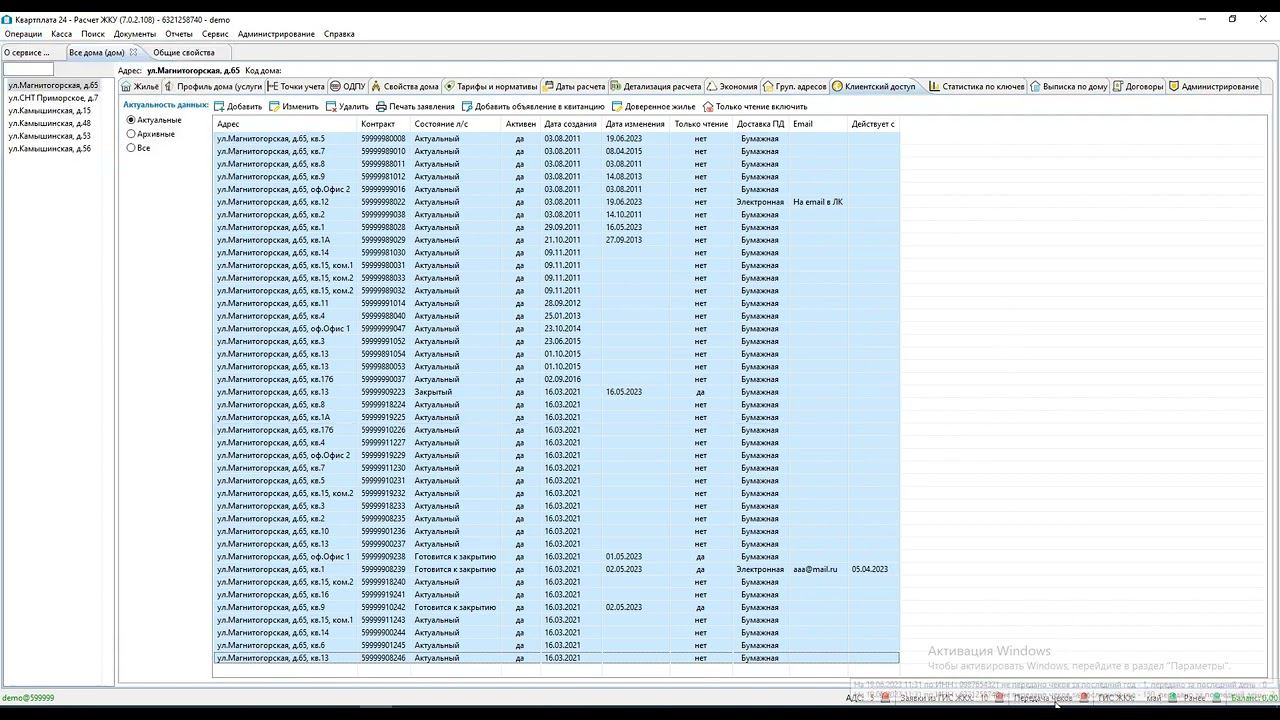Click the Квартплата 24 app icon in title bar
Screen dimensions: 1280x720
pos(7,19)
